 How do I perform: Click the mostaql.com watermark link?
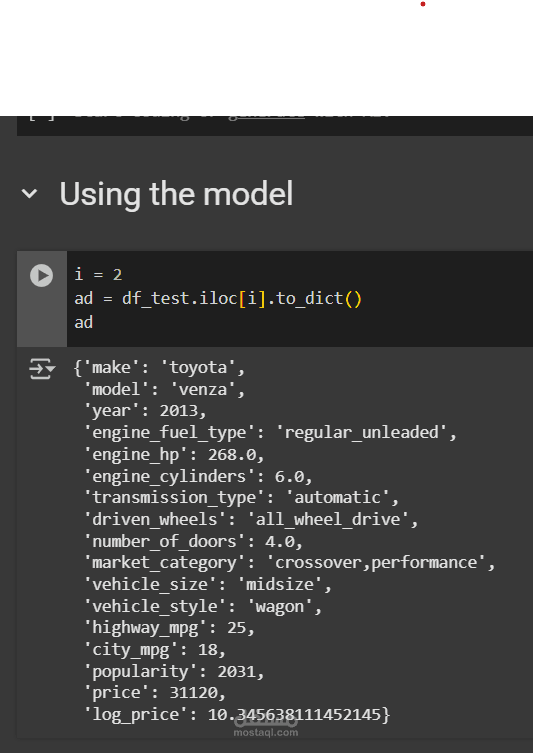coord(266,733)
